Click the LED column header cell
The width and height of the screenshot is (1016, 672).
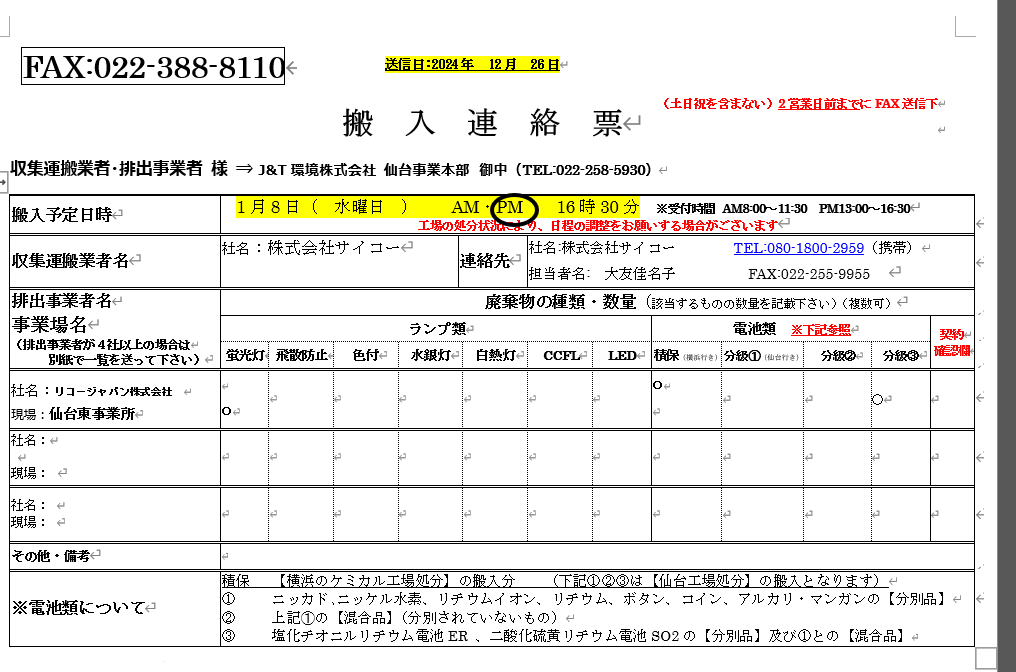(621, 355)
